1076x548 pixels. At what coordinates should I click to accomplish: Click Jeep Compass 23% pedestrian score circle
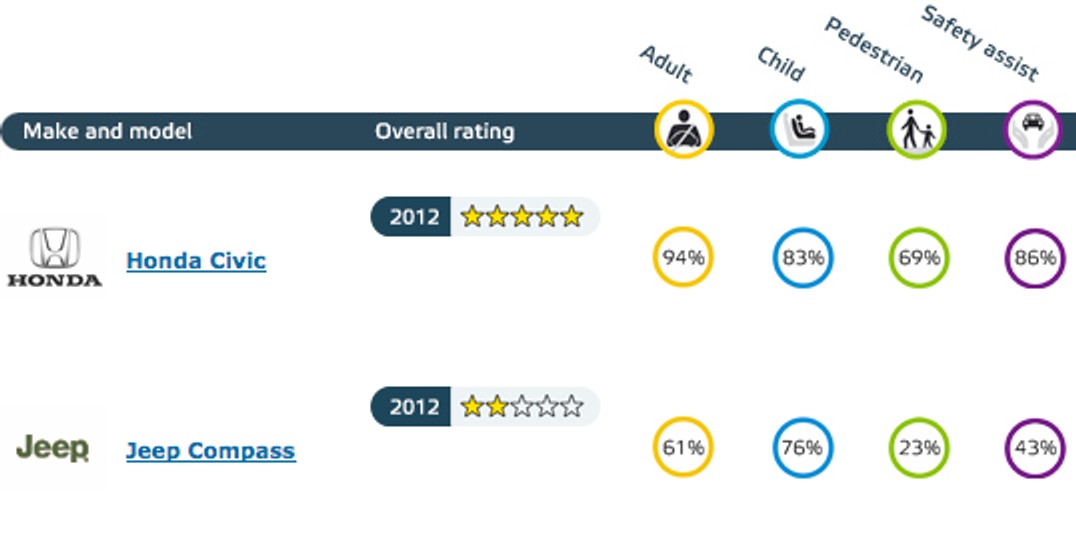click(920, 447)
